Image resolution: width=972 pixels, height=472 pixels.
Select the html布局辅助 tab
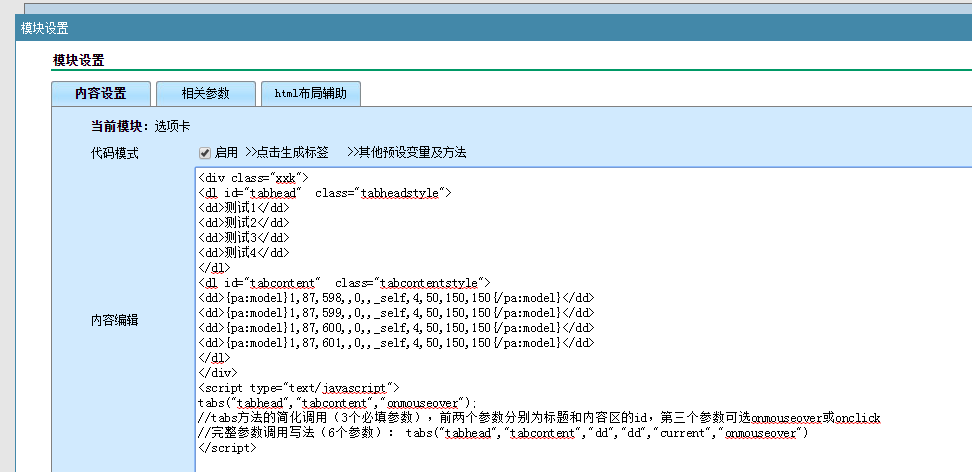click(310, 94)
